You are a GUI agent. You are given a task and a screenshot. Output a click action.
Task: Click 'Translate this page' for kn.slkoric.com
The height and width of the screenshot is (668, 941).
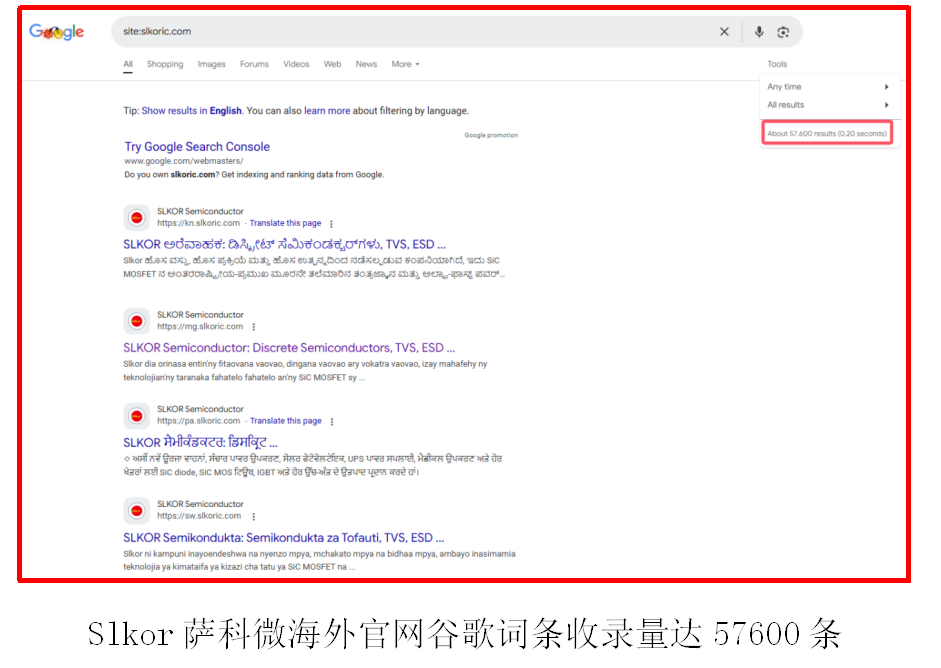(286, 223)
